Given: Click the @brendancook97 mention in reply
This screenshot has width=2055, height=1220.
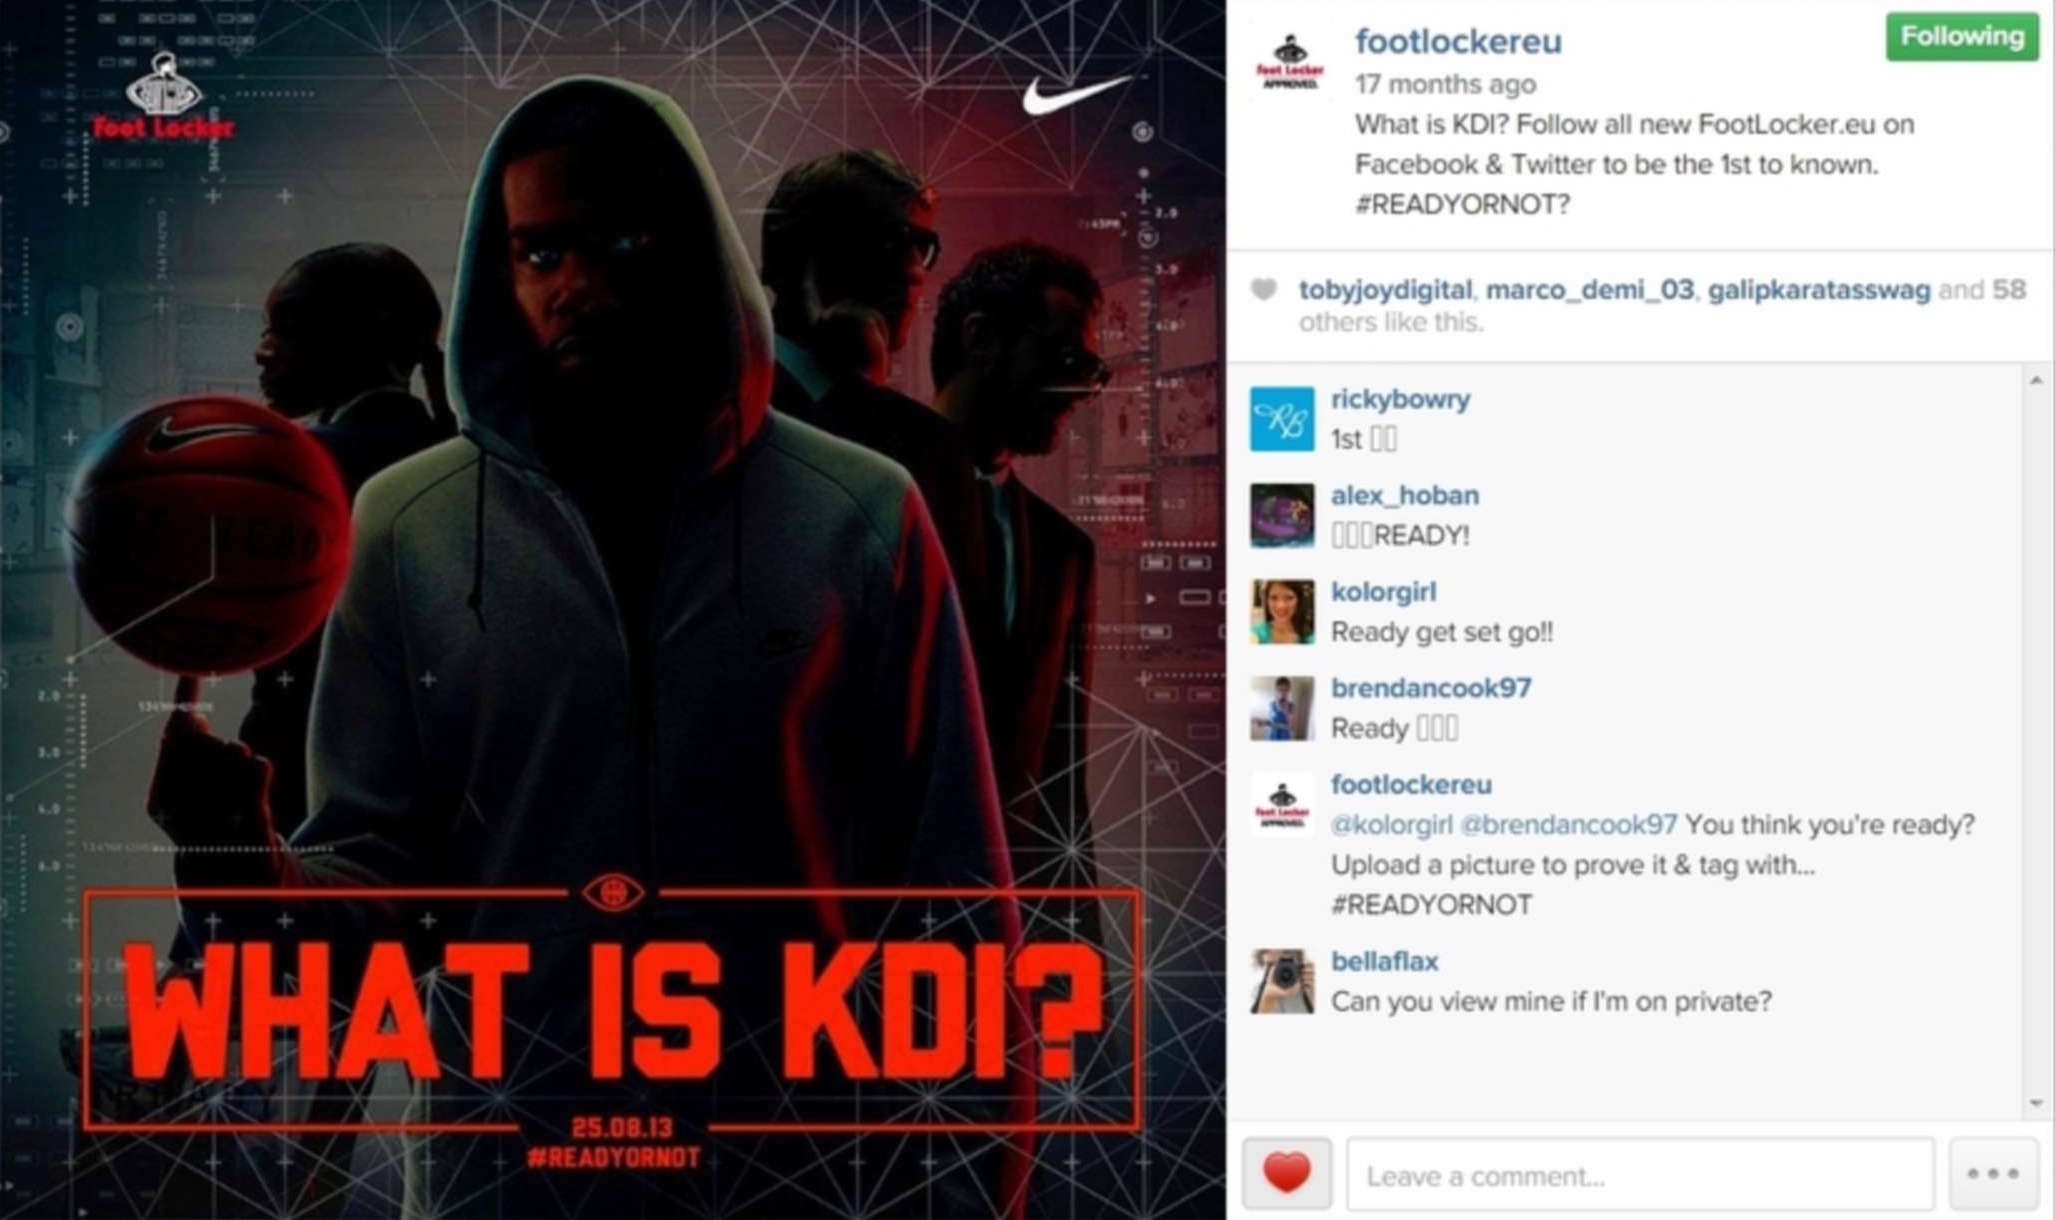Looking at the screenshot, I should tap(1568, 825).
